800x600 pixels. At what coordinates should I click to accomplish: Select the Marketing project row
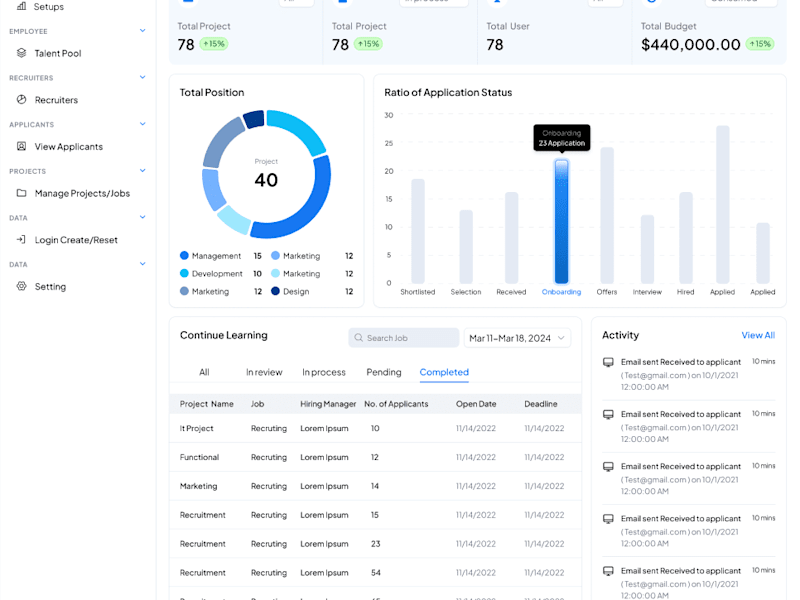tap(376, 486)
